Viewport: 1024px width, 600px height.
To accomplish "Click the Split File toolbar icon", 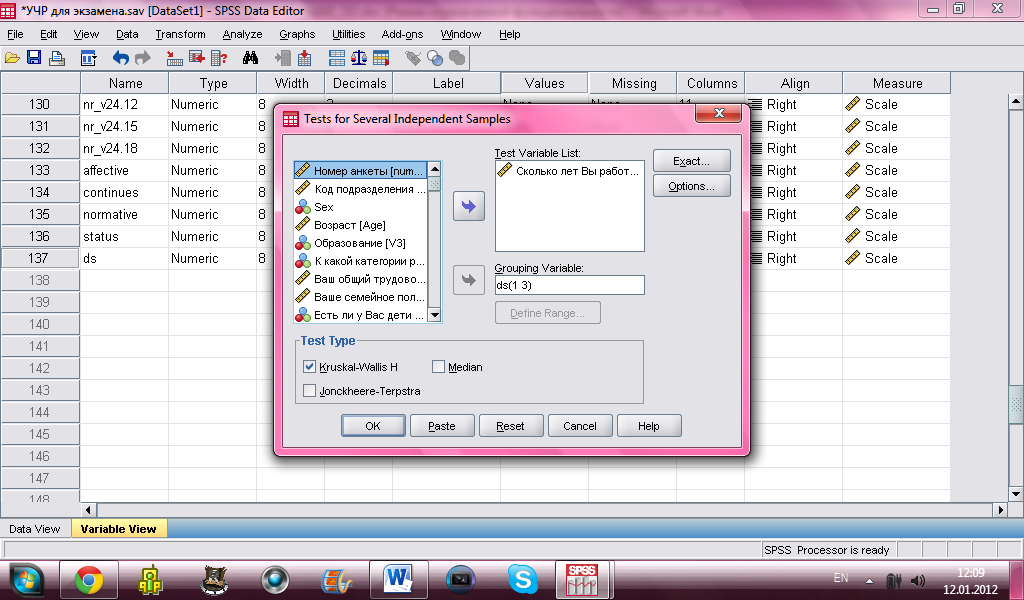I will pos(337,58).
